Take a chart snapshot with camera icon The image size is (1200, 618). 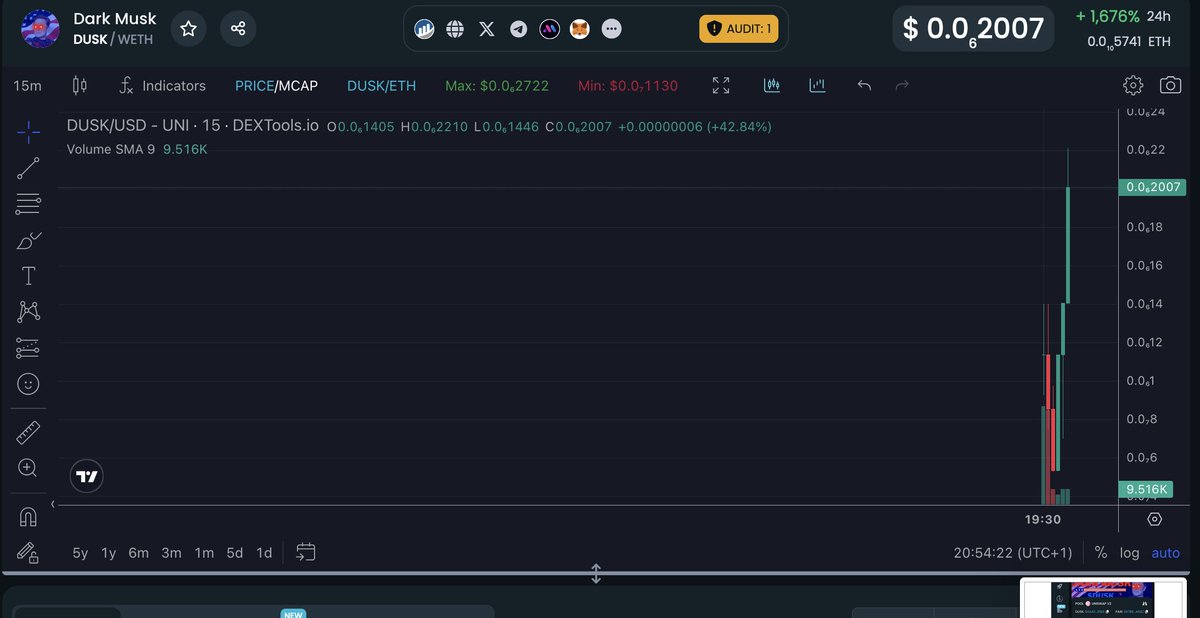coord(1170,86)
